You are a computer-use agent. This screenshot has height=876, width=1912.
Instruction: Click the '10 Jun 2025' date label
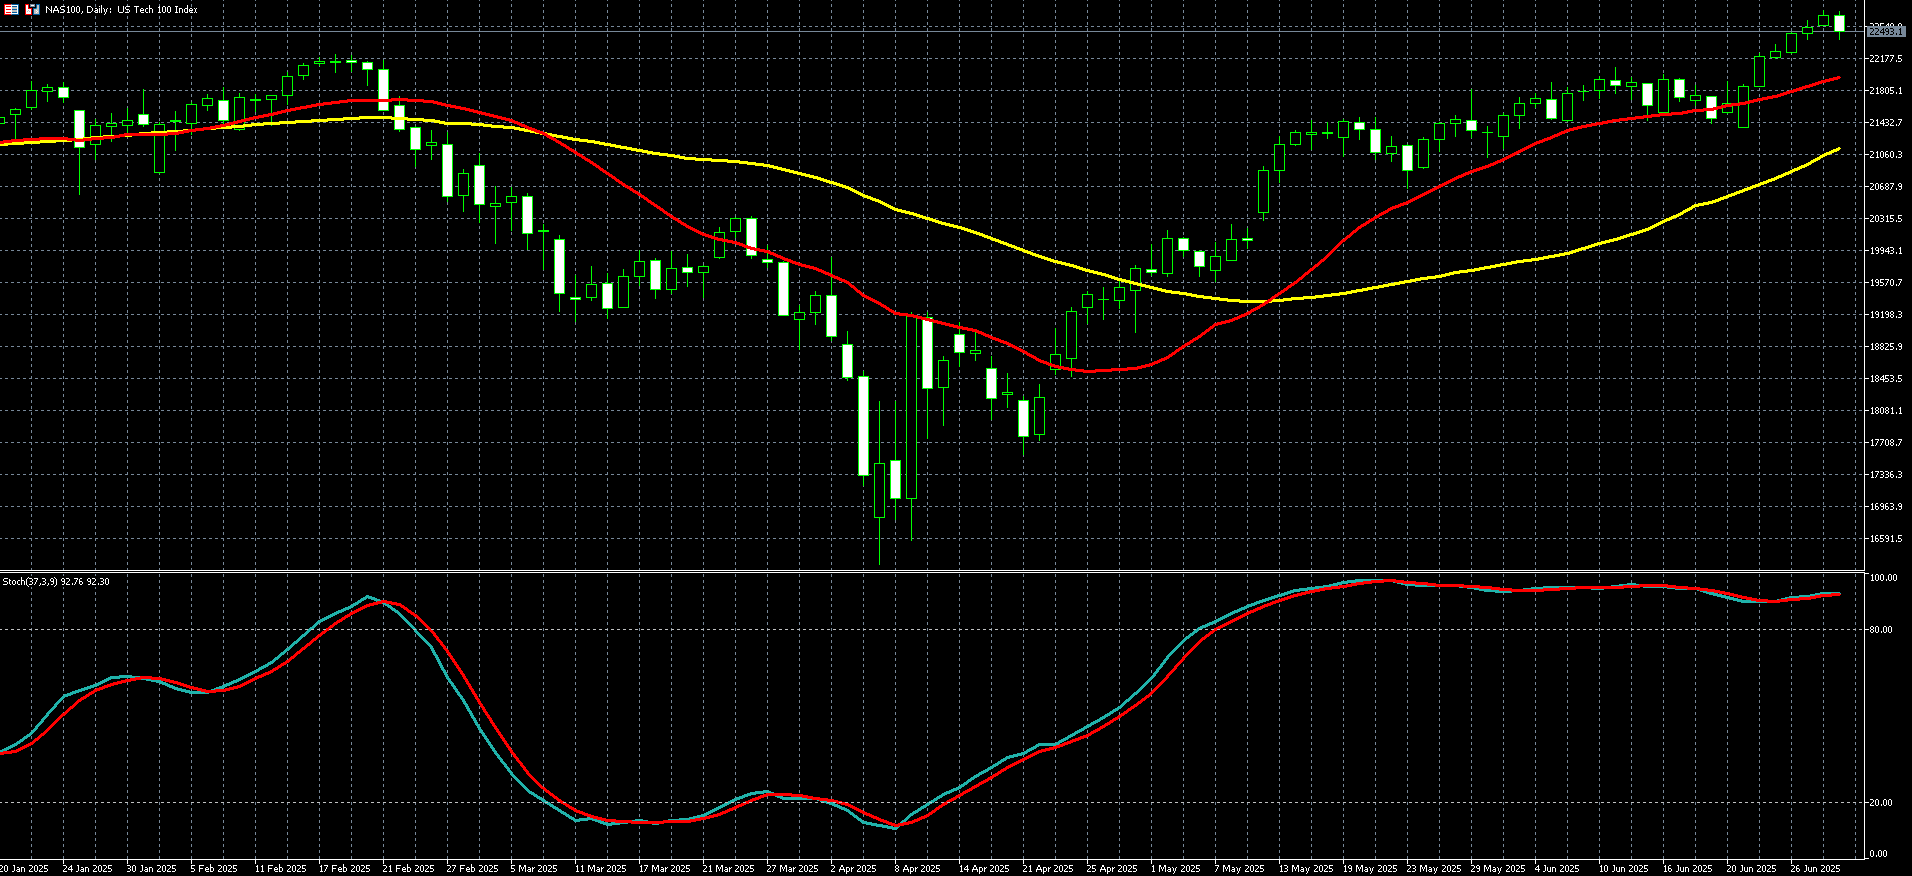point(1624,869)
